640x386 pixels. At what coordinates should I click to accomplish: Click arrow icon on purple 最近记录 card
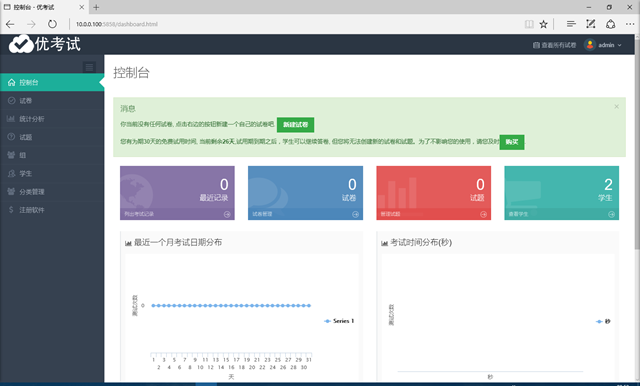coord(227,214)
